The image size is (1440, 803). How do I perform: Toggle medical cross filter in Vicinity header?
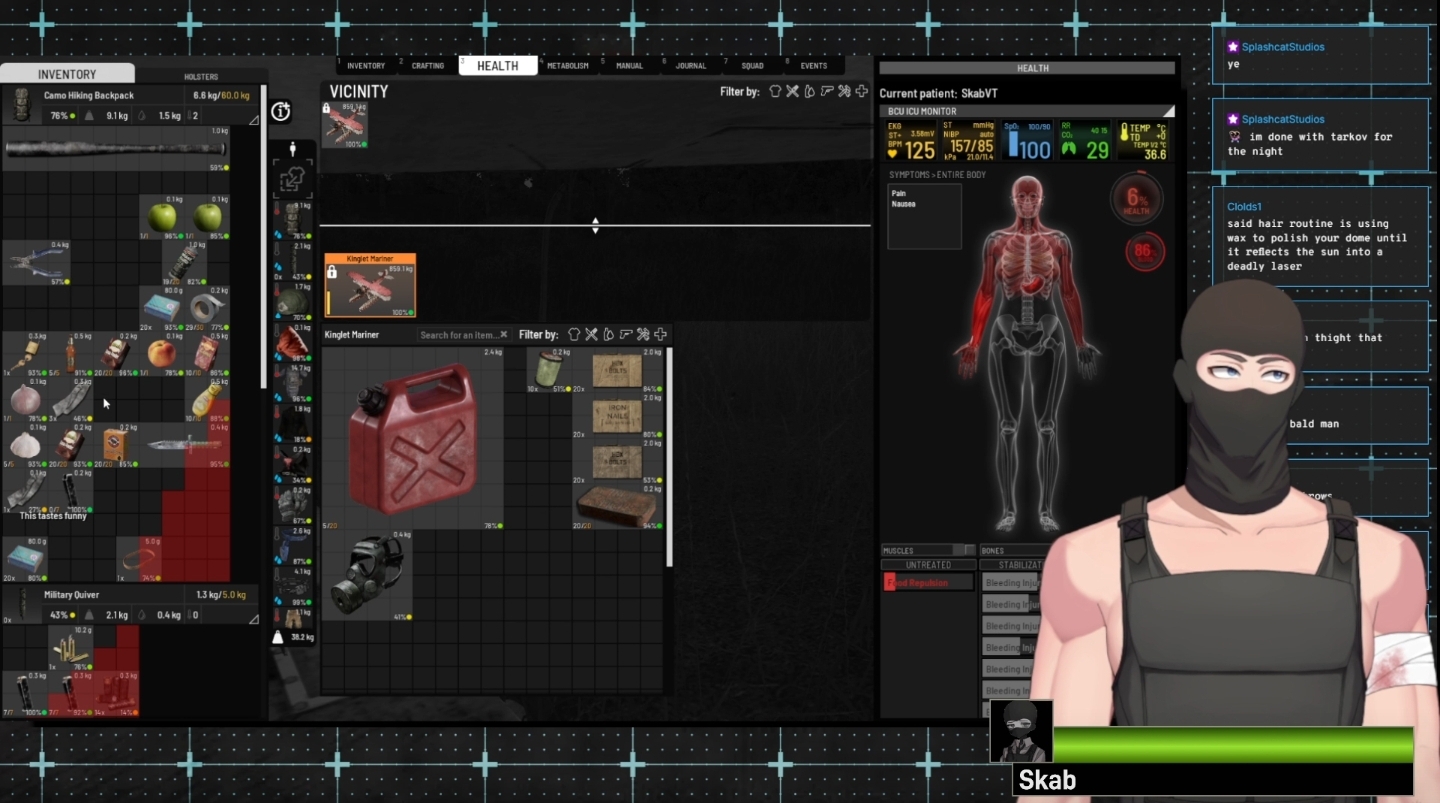[861, 91]
